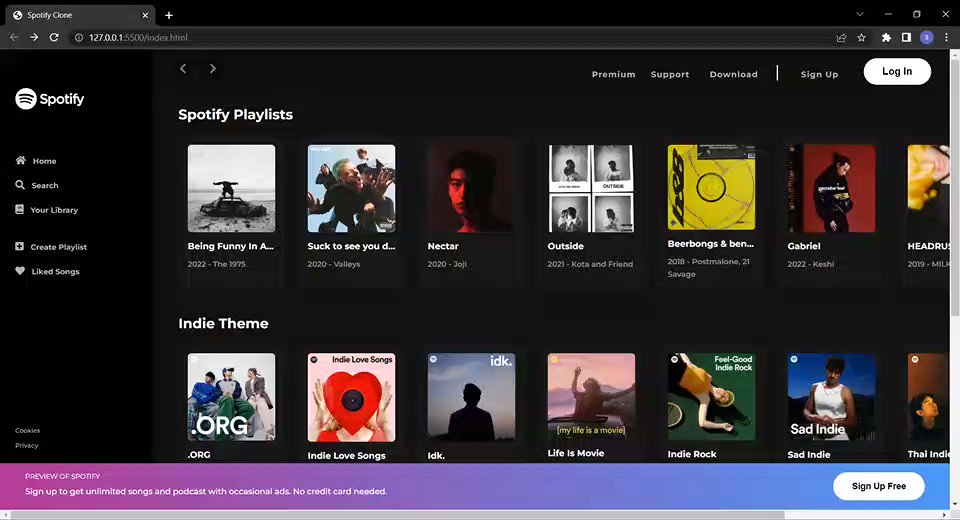Click the '2021 - Kota and Friend' subtitle
The height and width of the screenshot is (520, 960).
point(590,264)
